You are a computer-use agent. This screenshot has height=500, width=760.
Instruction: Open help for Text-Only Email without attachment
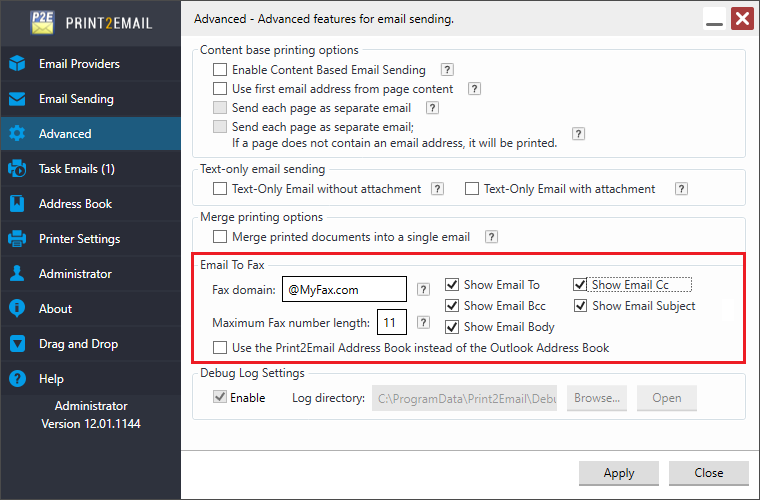[437, 188]
